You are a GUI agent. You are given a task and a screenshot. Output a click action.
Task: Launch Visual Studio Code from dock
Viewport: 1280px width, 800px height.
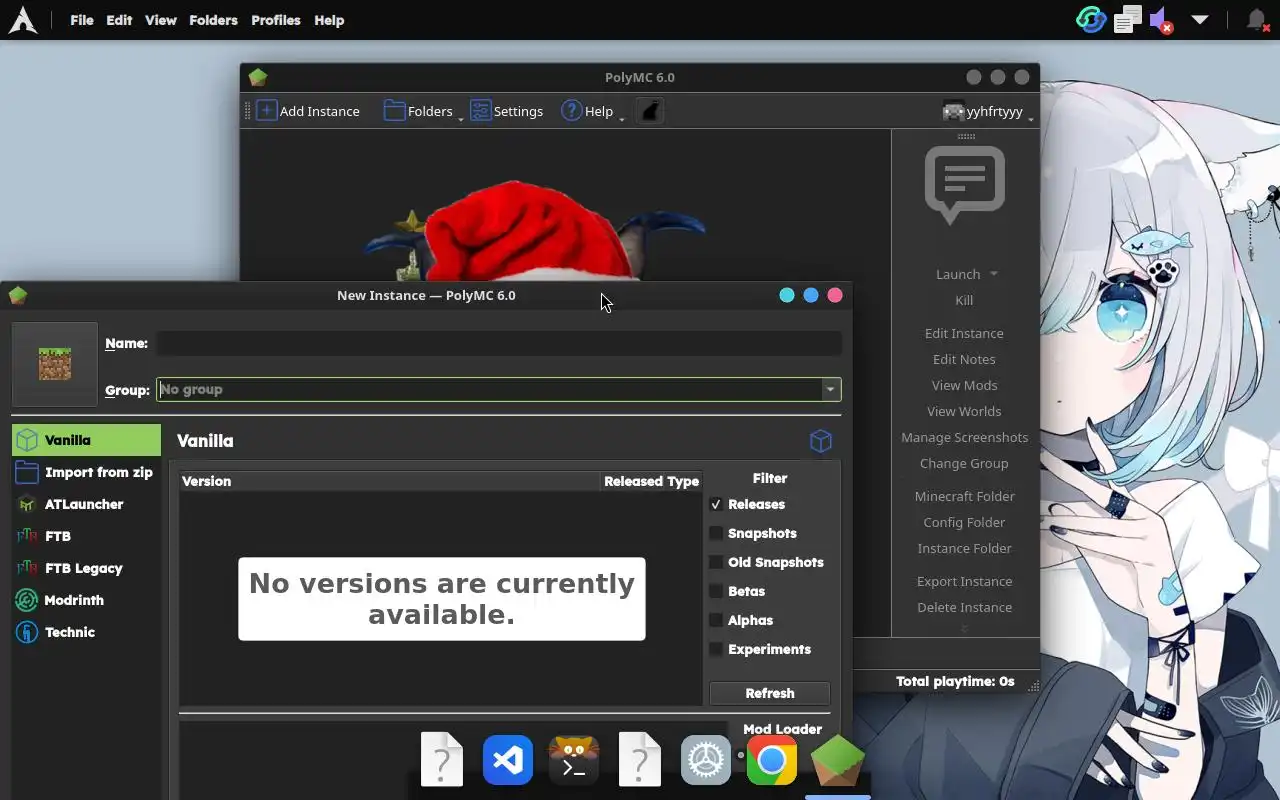508,760
